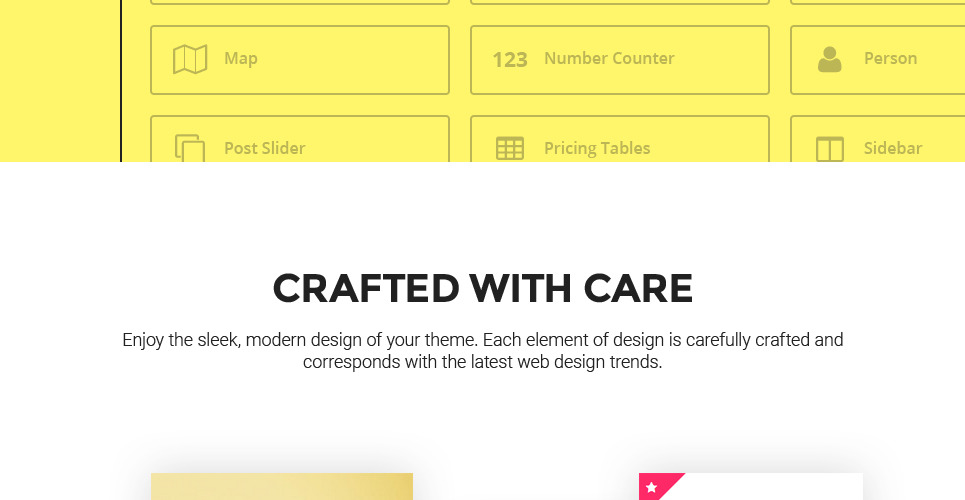This screenshot has height=500, width=965.
Task: Open the gold gradient preview thumbnail
Action: pyautogui.click(x=281, y=487)
